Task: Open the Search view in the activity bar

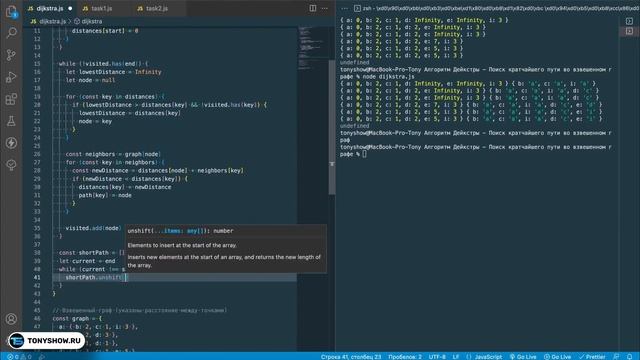Action: [11, 33]
